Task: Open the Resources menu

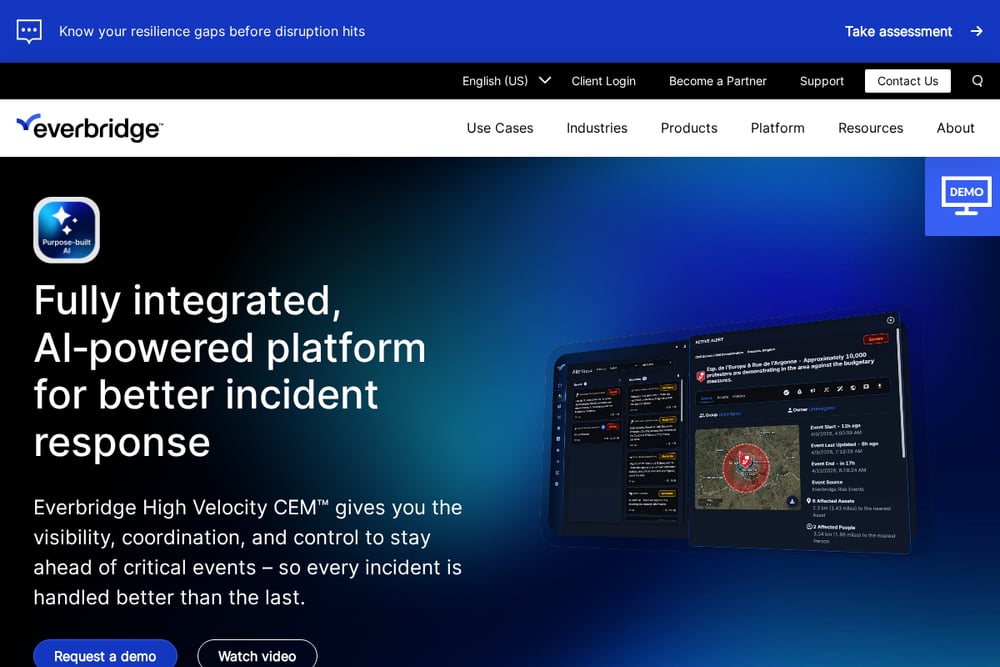Action: (x=871, y=128)
